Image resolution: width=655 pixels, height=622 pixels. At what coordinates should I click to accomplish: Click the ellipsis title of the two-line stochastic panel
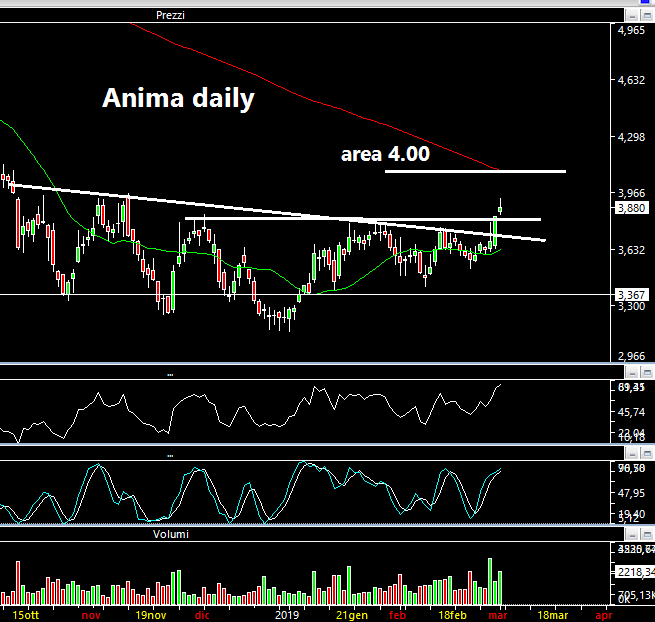coord(170,456)
